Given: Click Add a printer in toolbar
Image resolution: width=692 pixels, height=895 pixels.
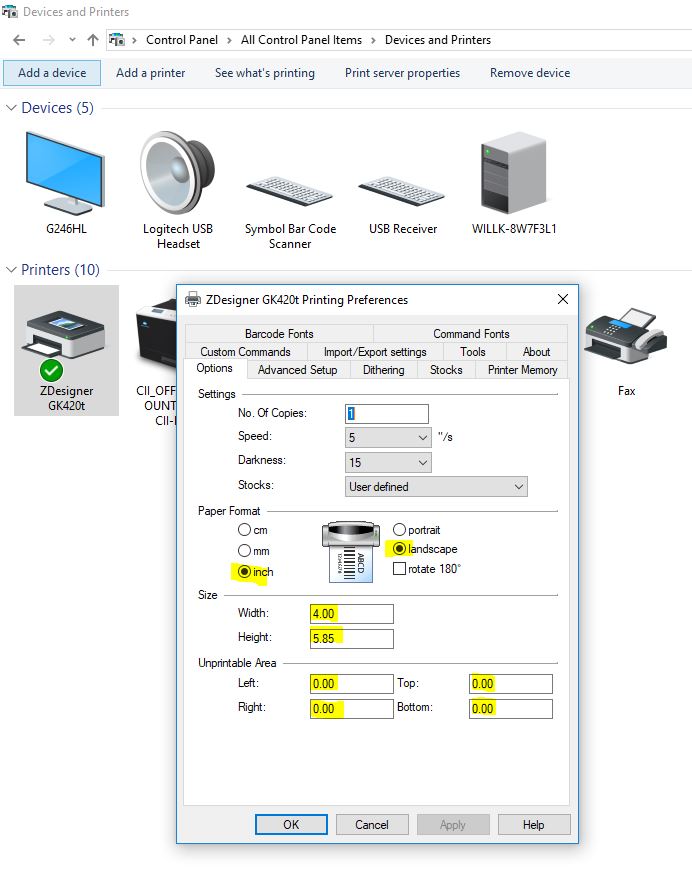Looking at the screenshot, I should [150, 73].
